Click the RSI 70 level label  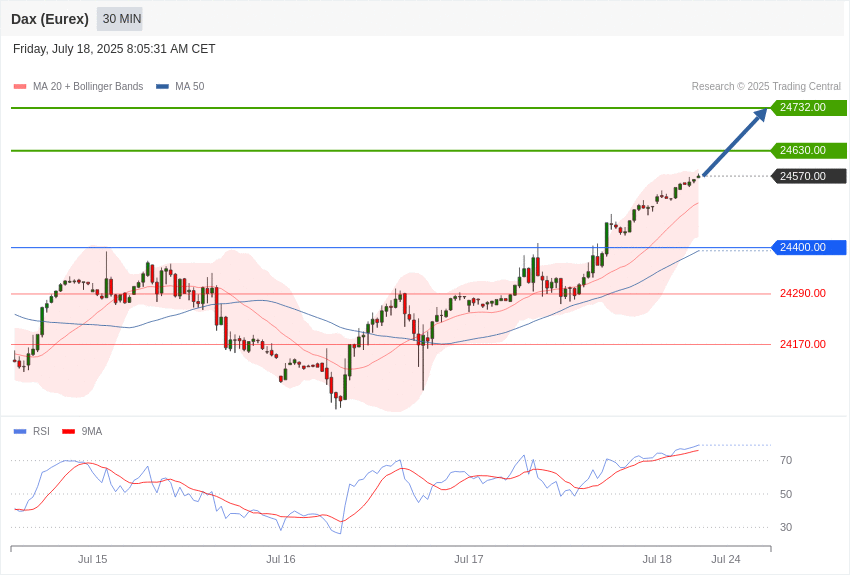[786, 460]
